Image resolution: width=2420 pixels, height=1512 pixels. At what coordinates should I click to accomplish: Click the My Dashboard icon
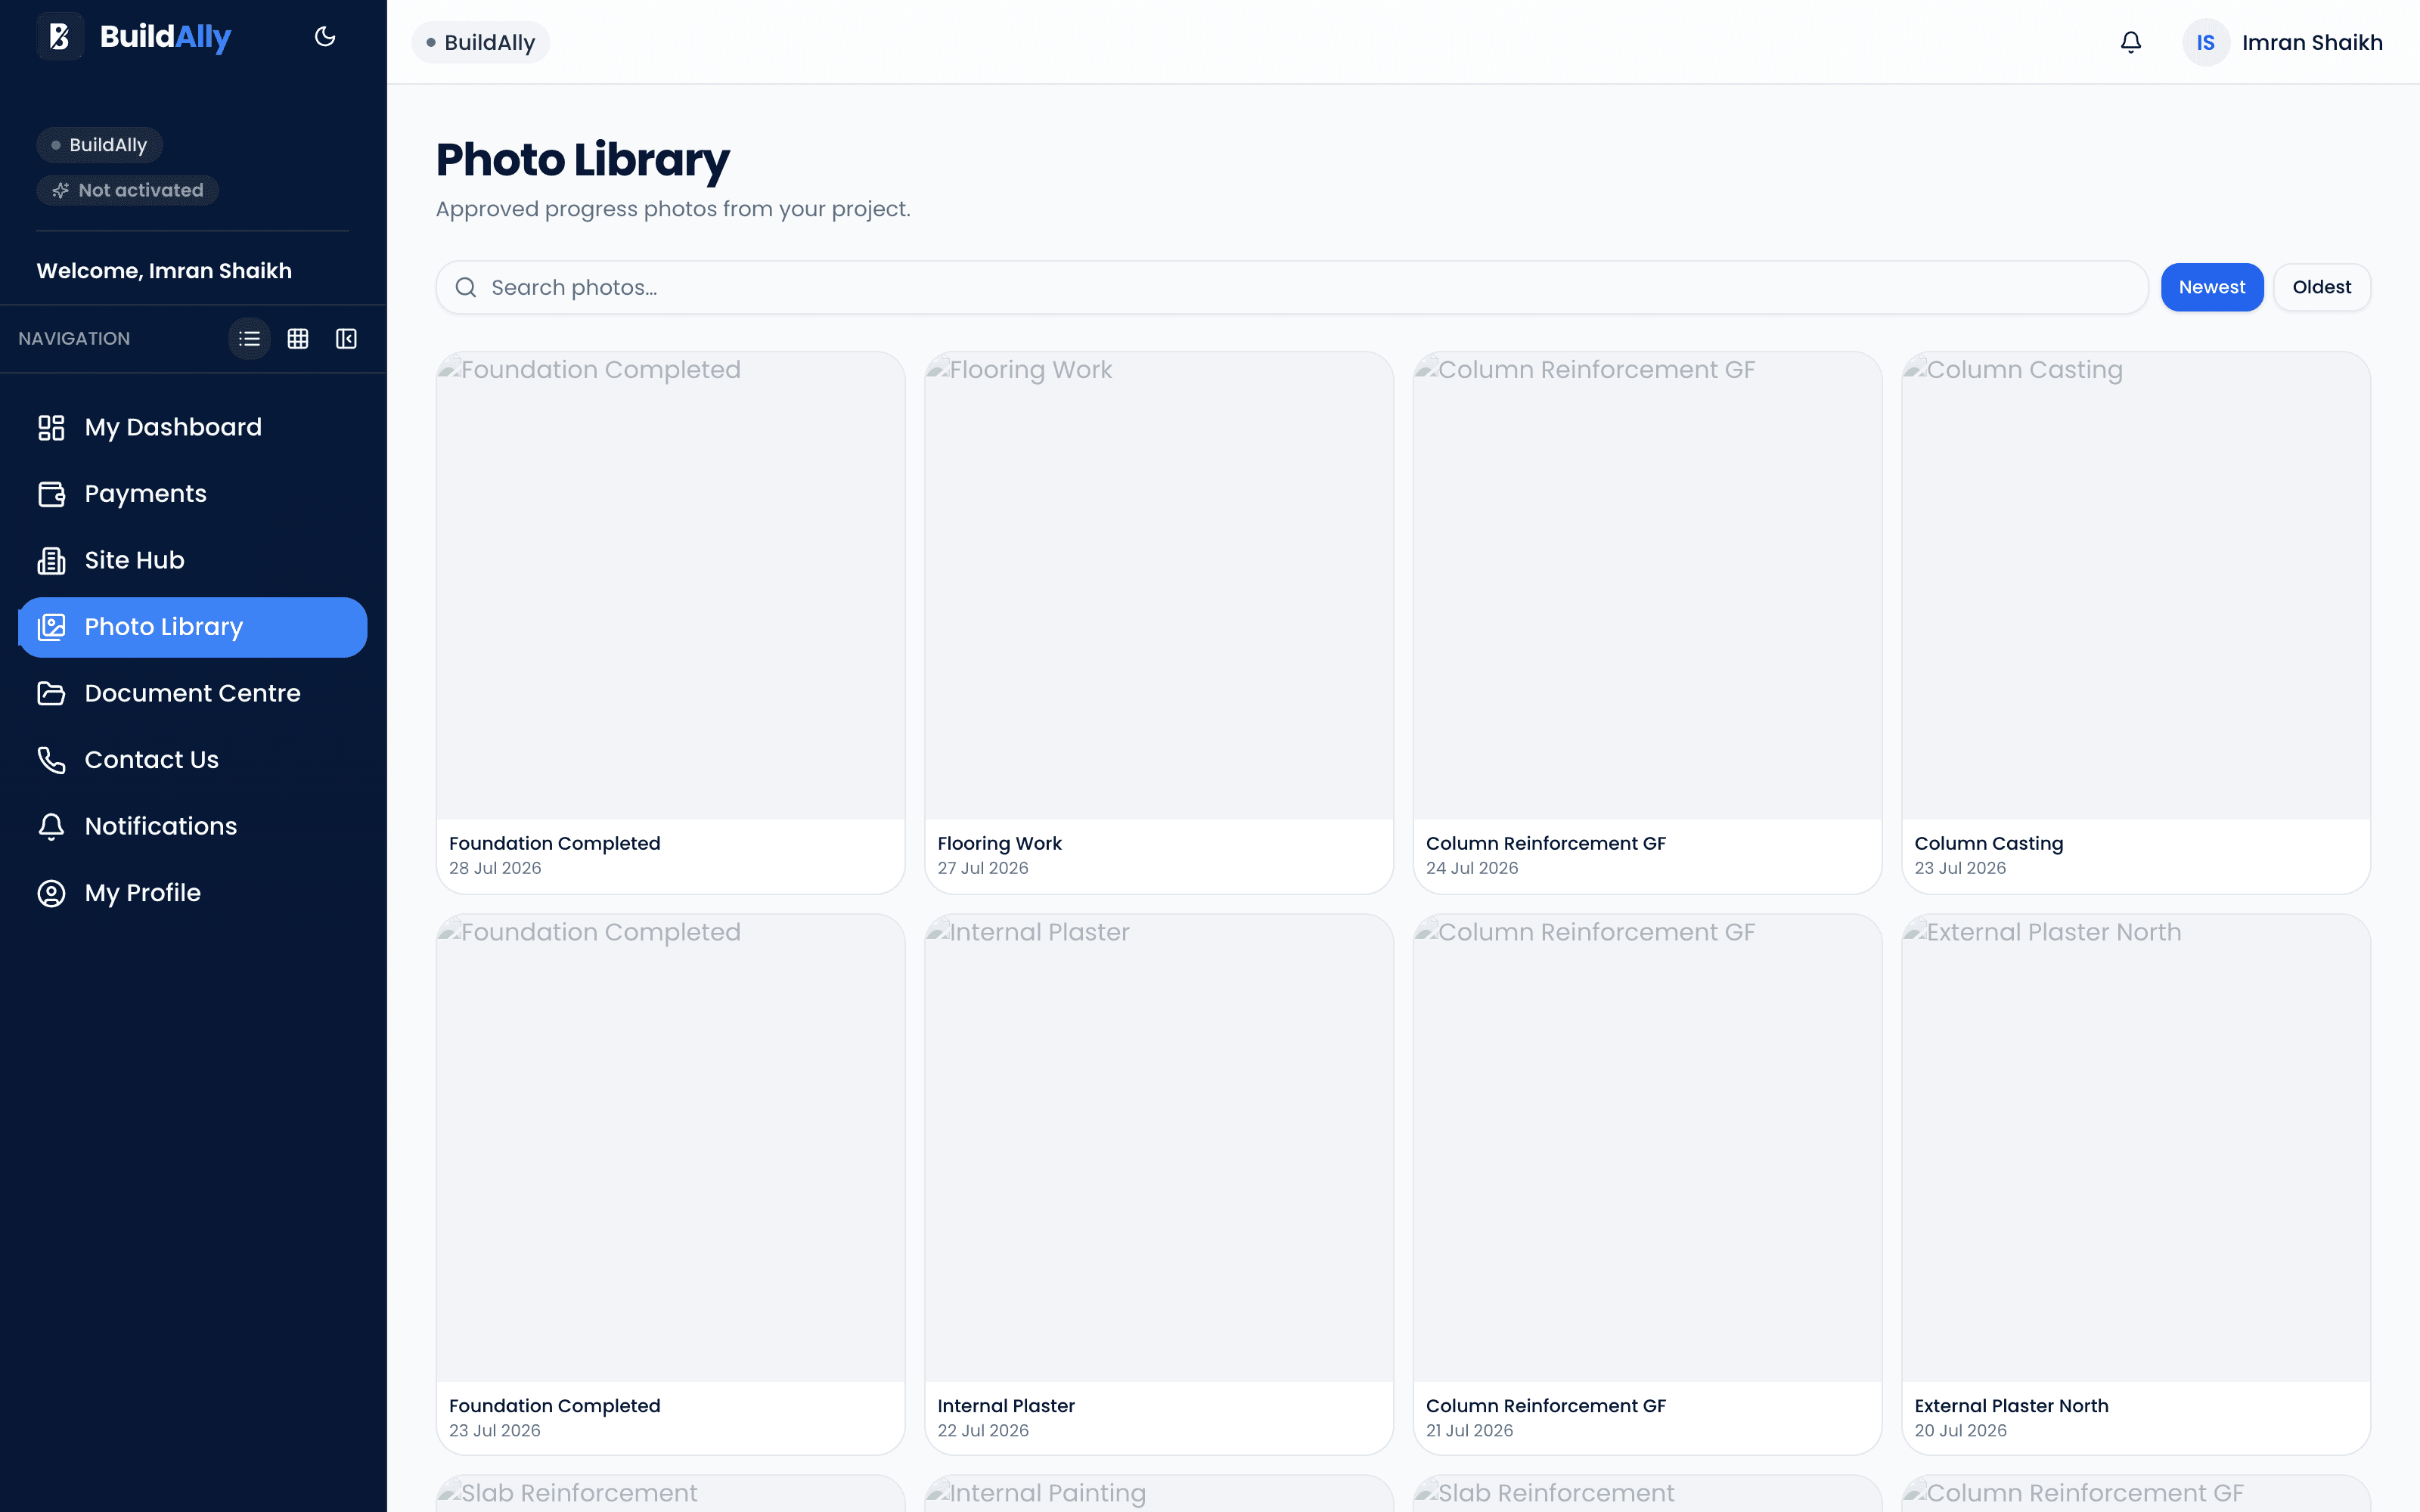(51, 428)
